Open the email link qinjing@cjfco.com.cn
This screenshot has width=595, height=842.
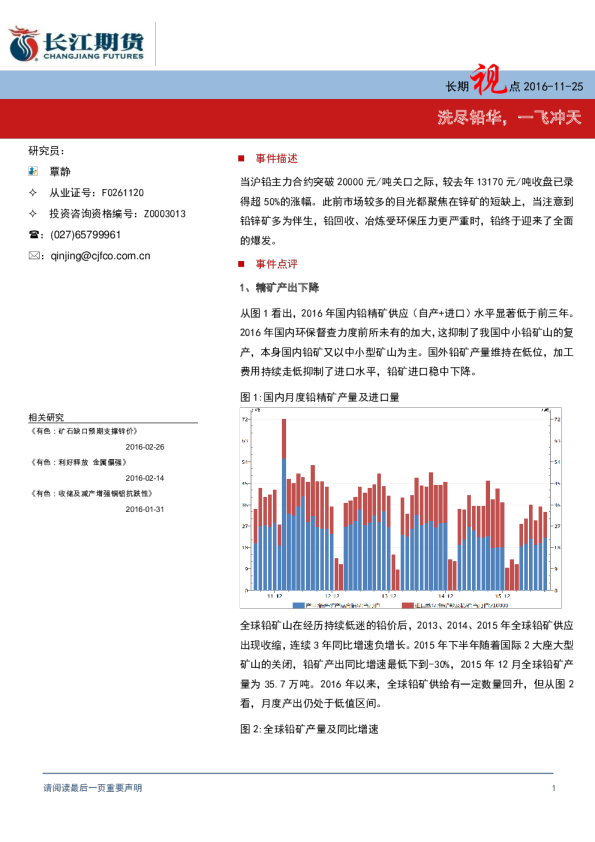click(x=100, y=256)
